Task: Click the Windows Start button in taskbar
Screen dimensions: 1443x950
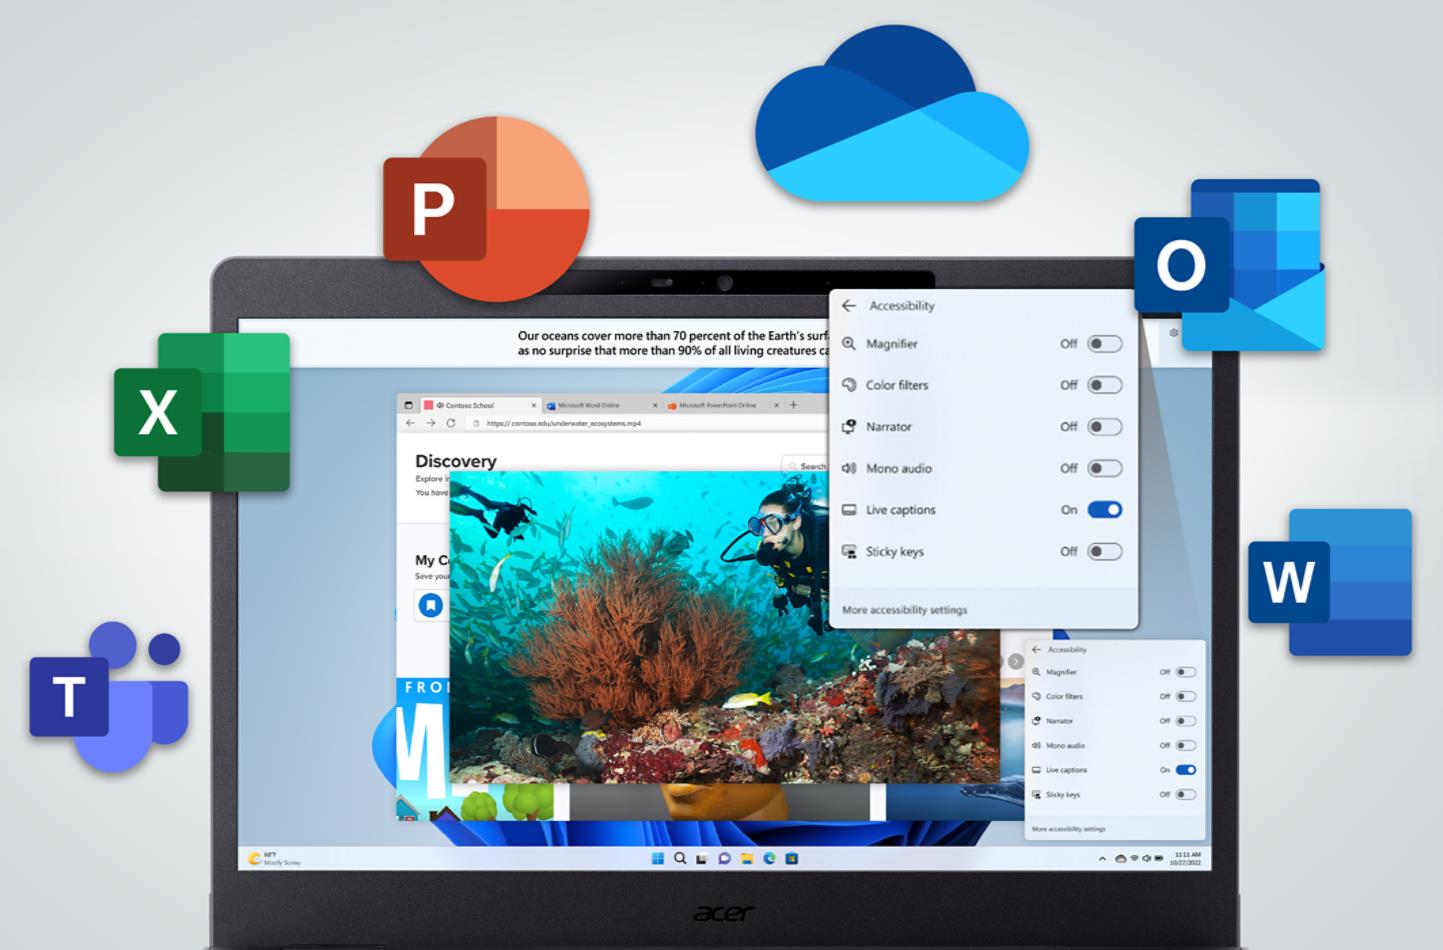Action: coord(658,858)
